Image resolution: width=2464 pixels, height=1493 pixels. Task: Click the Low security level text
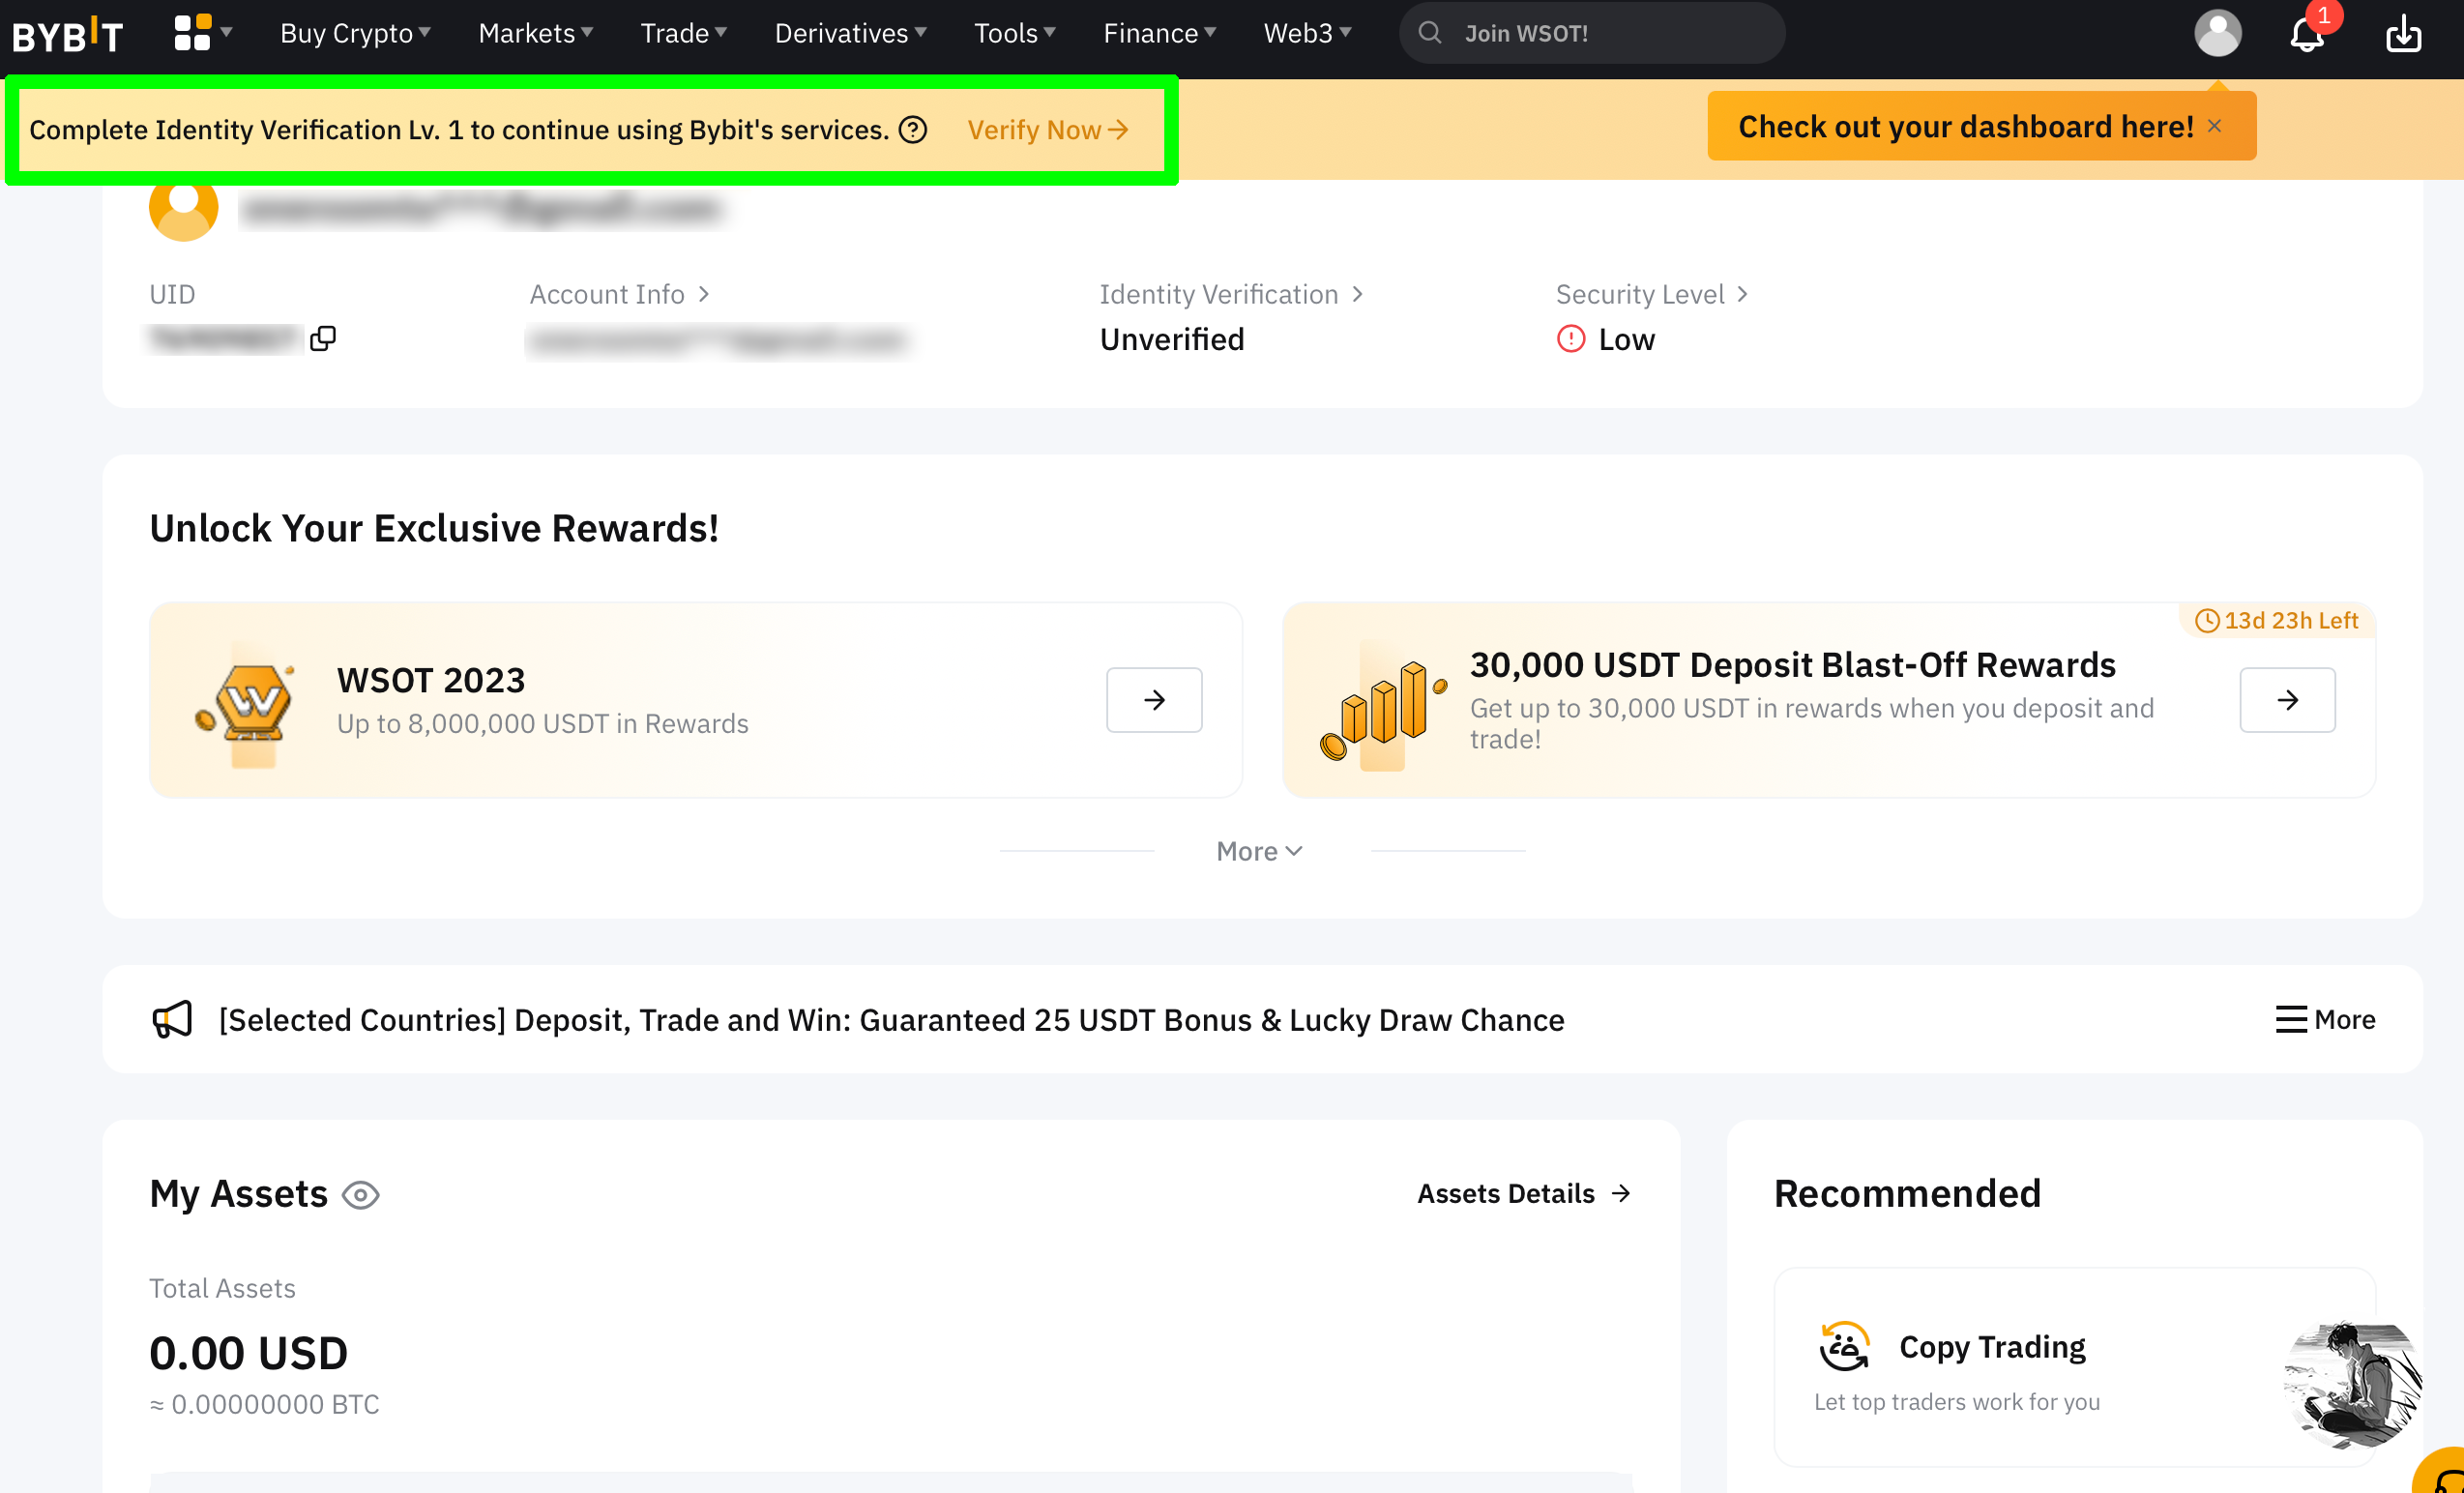click(x=1626, y=339)
